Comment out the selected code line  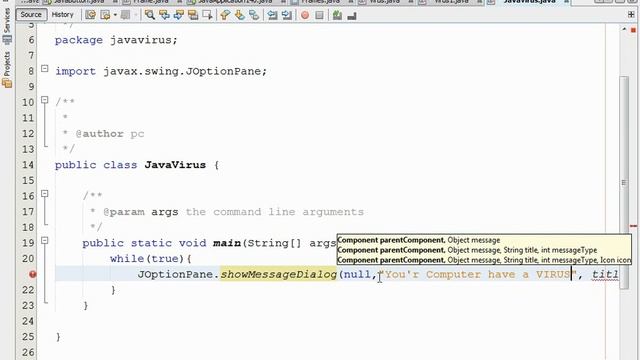(337, 16)
